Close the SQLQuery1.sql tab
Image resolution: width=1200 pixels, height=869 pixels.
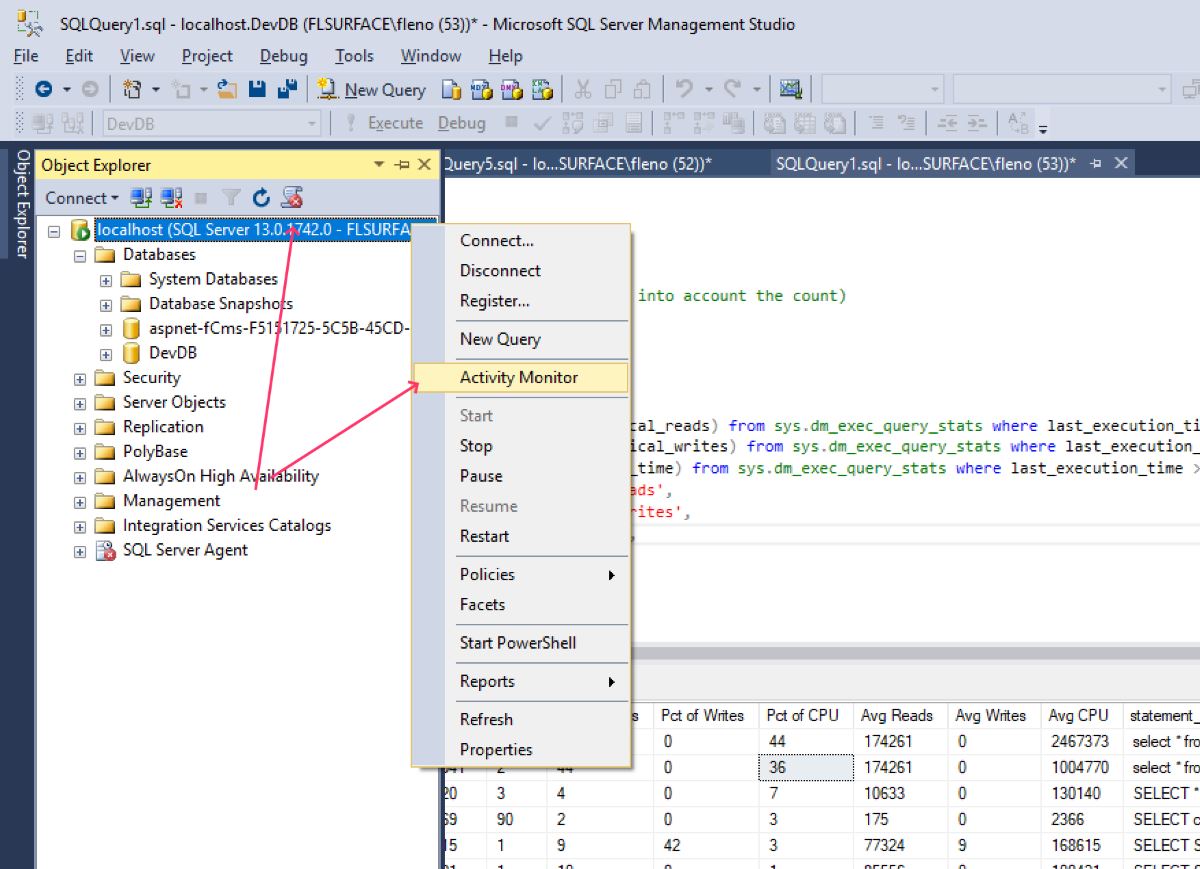pyautogui.click(x=1121, y=163)
